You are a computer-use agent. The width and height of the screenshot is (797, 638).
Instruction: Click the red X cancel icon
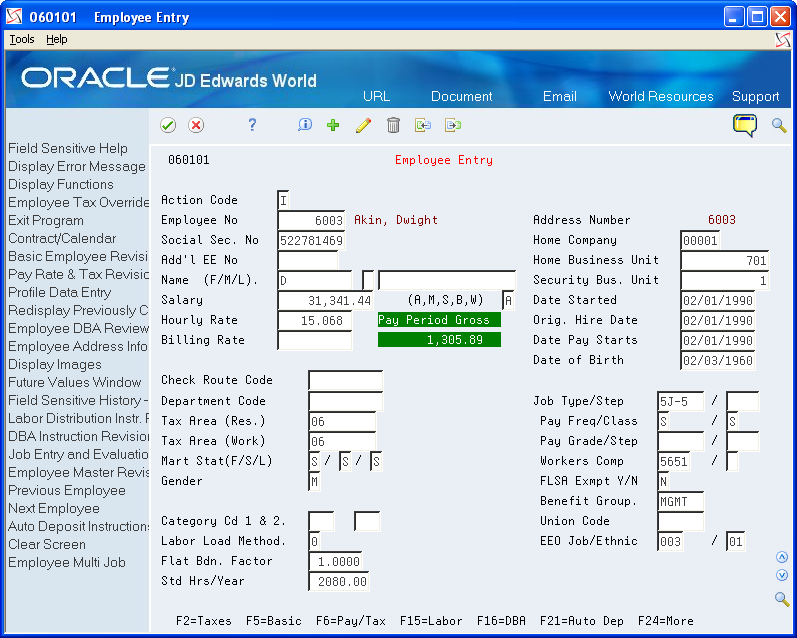196,125
